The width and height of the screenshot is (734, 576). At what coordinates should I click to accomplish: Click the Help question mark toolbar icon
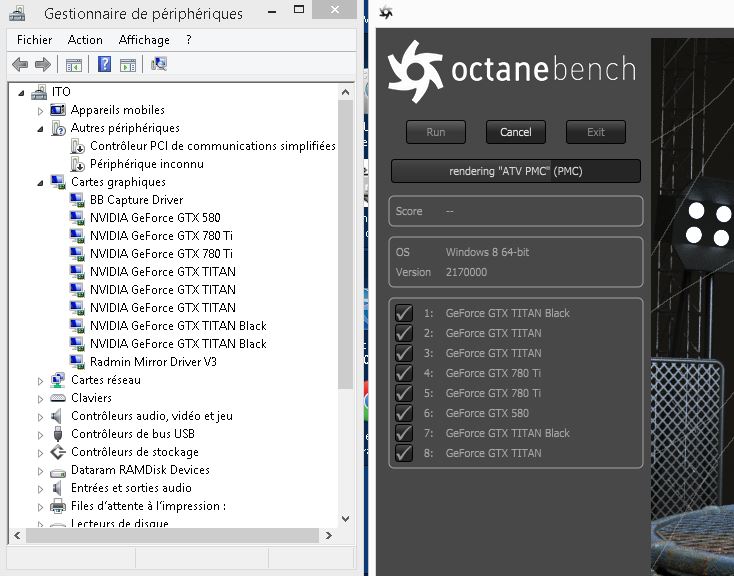coord(104,64)
